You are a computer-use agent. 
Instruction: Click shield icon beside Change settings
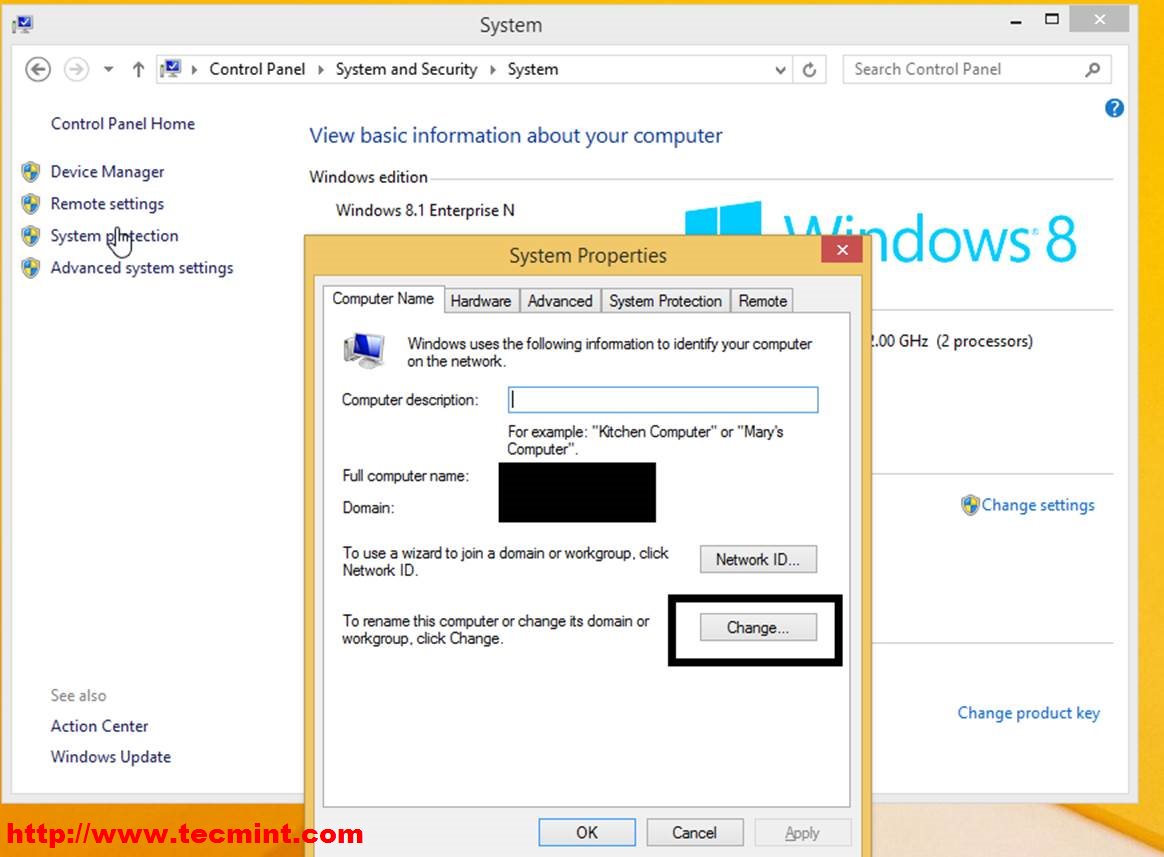click(x=970, y=505)
